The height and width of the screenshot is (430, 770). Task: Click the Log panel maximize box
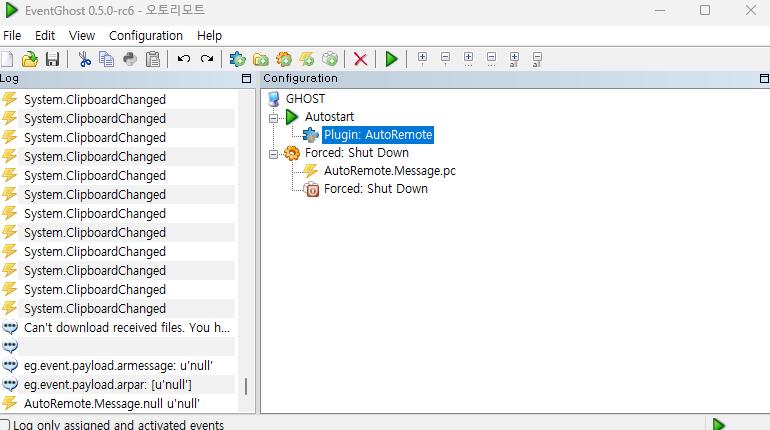(x=246, y=78)
